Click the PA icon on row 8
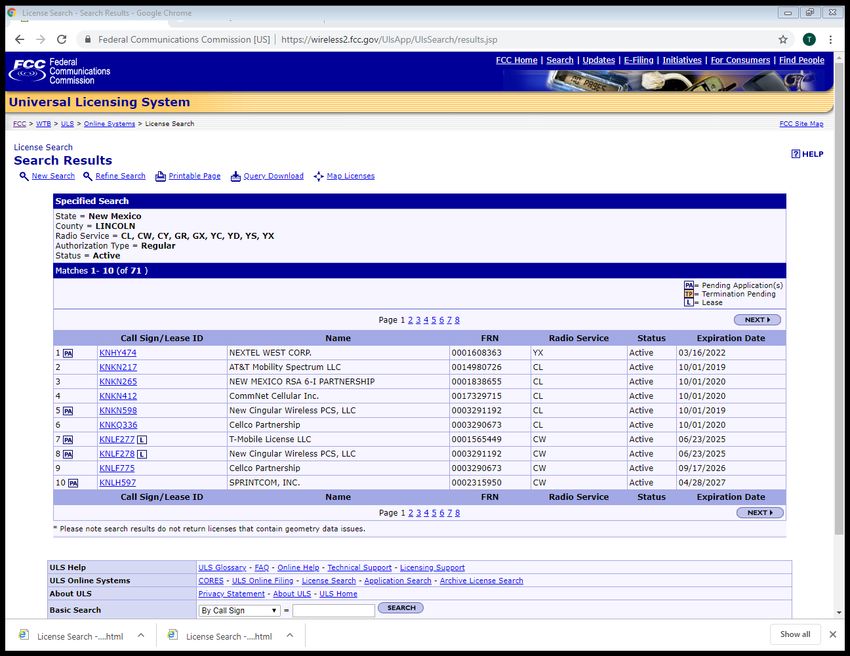 pos(68,455)
